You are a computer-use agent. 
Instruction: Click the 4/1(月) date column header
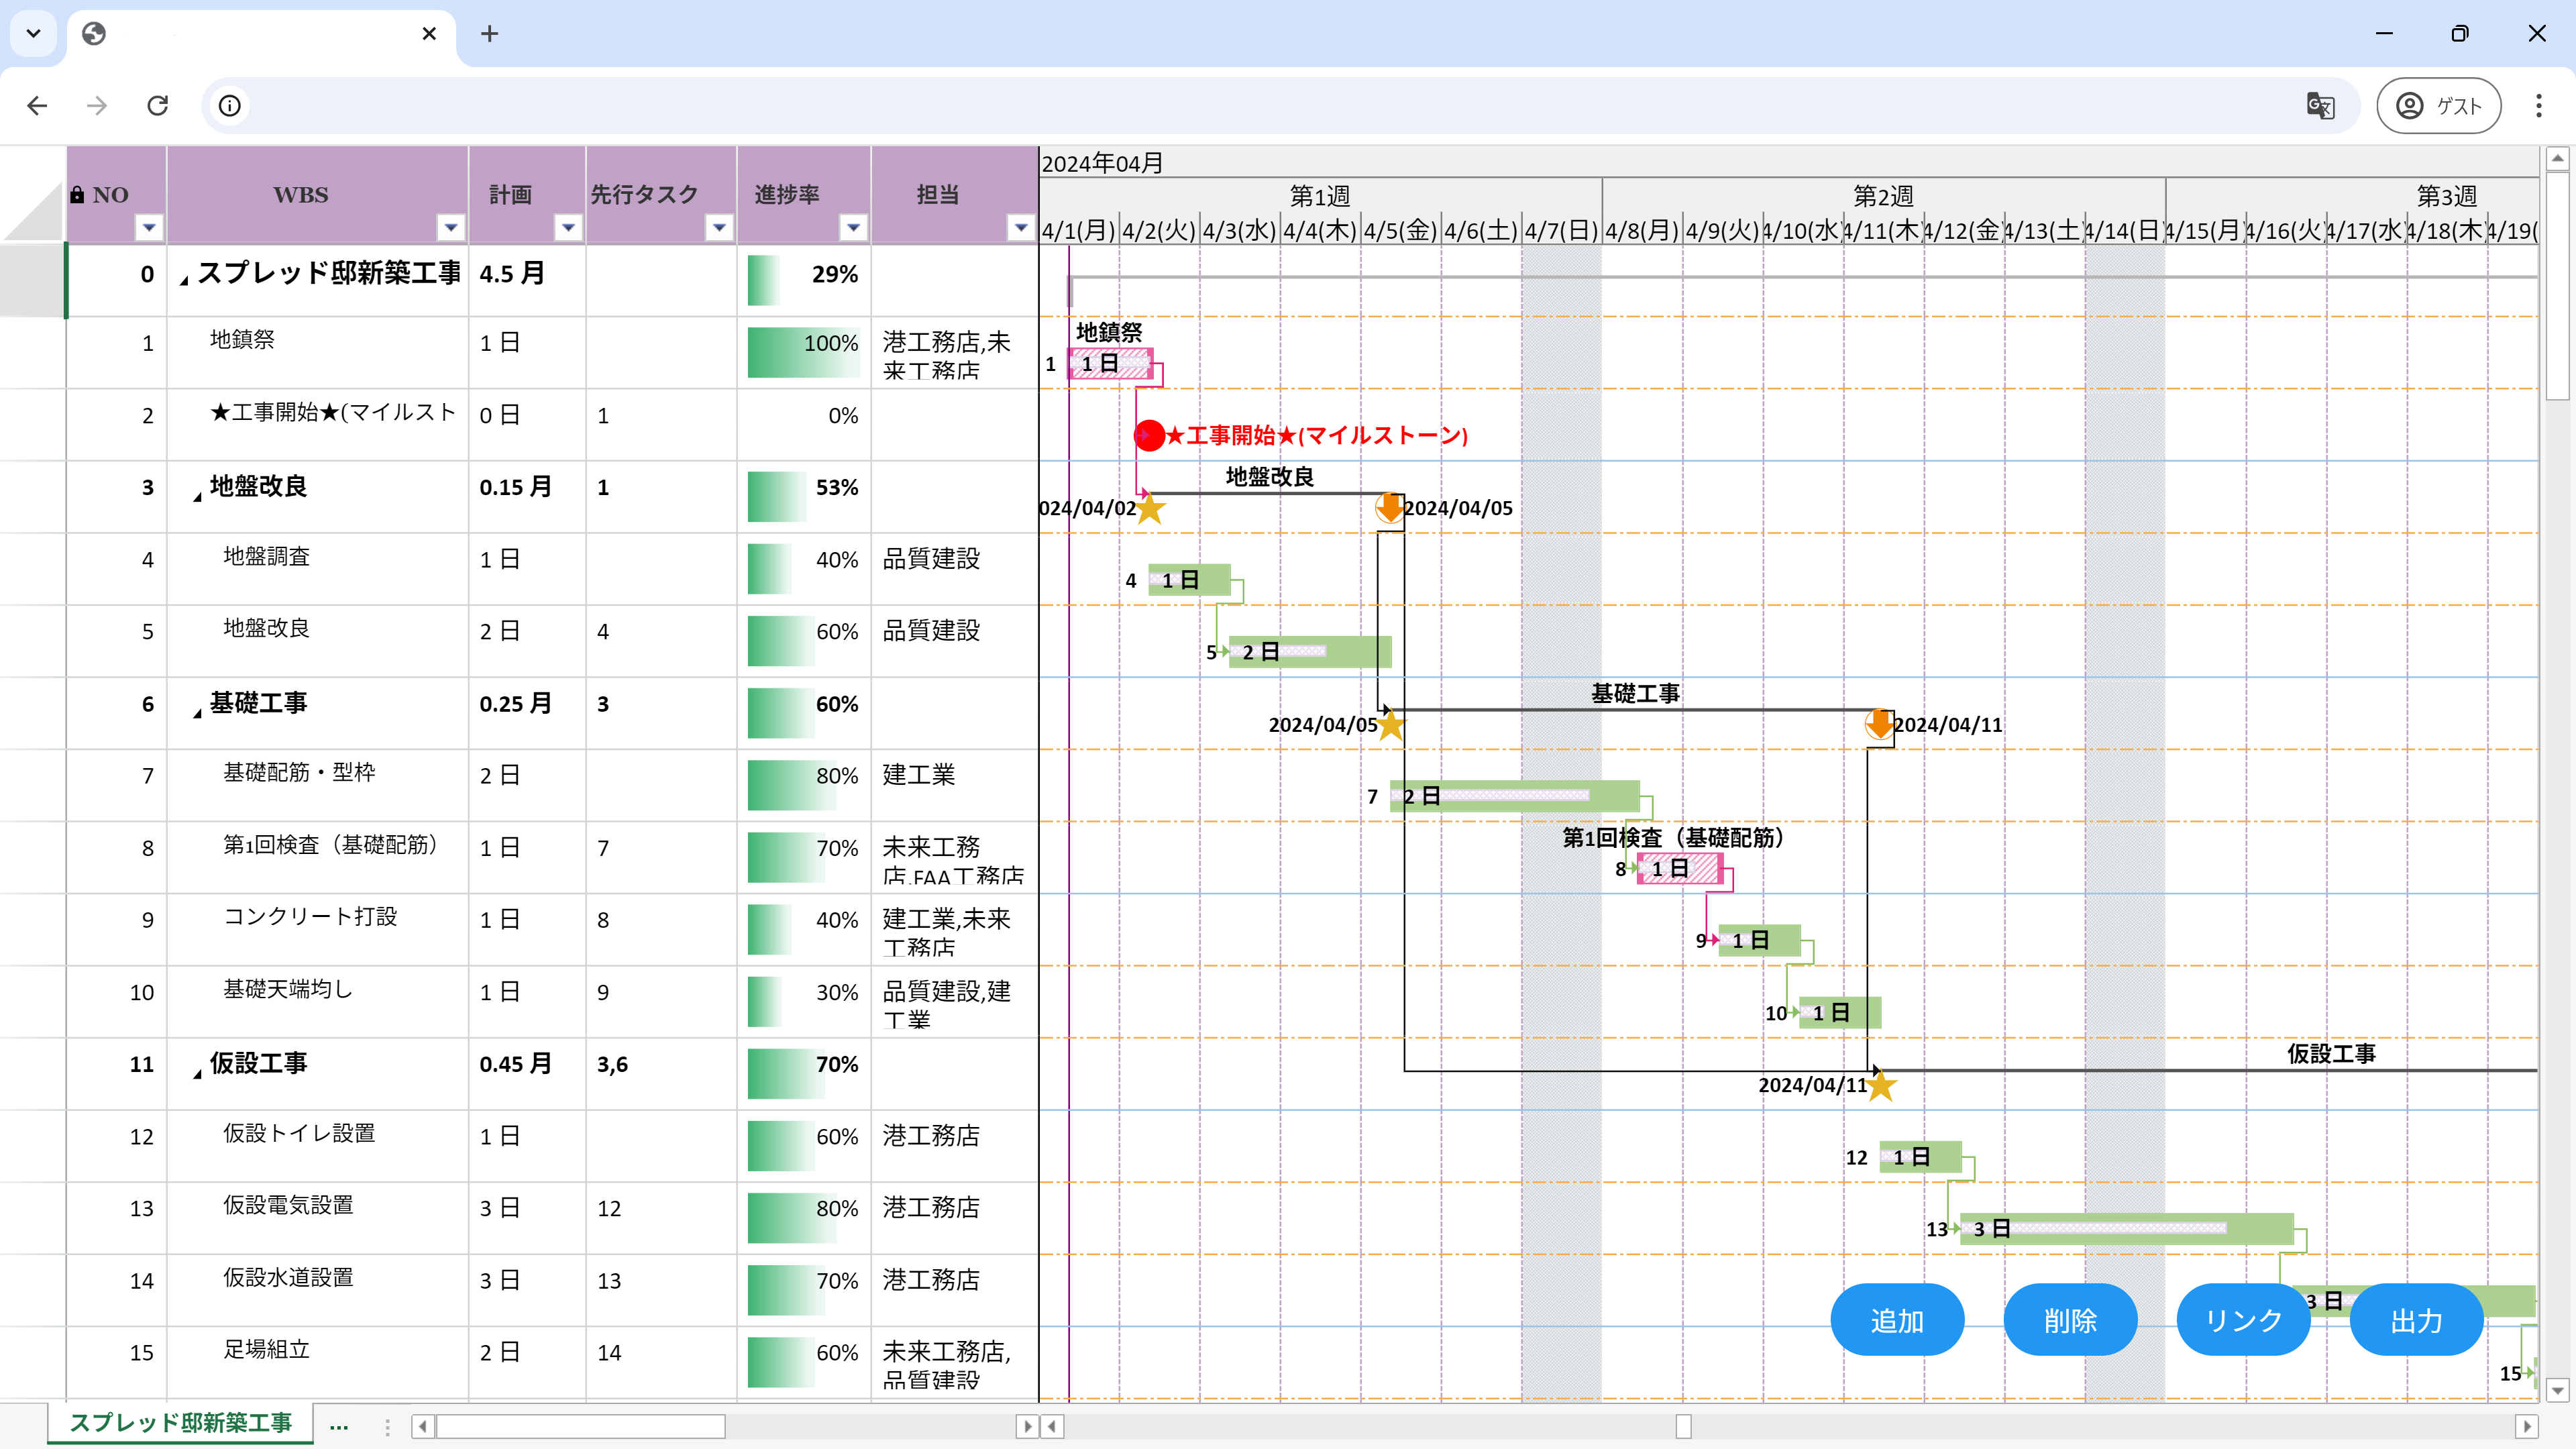tap(1078, 231)
